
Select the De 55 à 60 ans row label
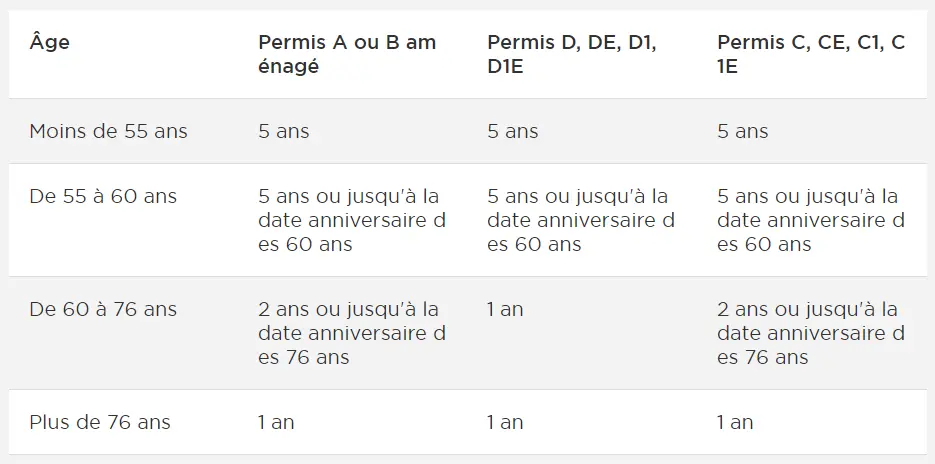[103, 196]
